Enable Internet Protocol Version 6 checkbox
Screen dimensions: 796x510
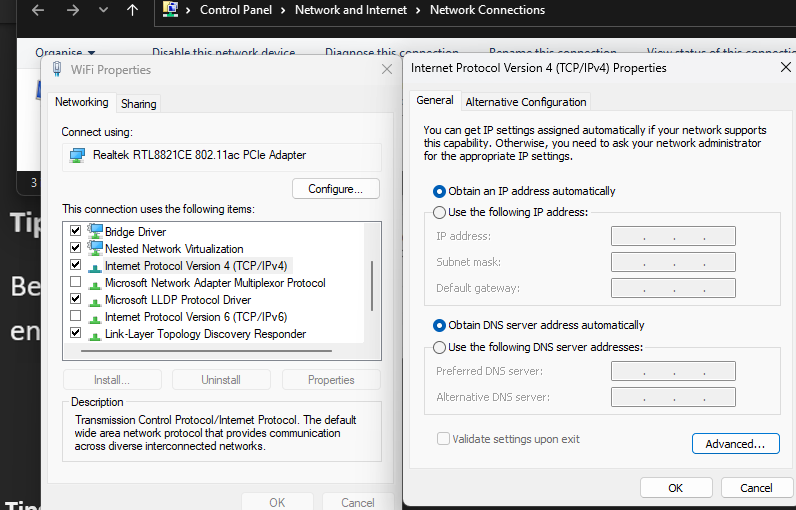click(75, 317)
